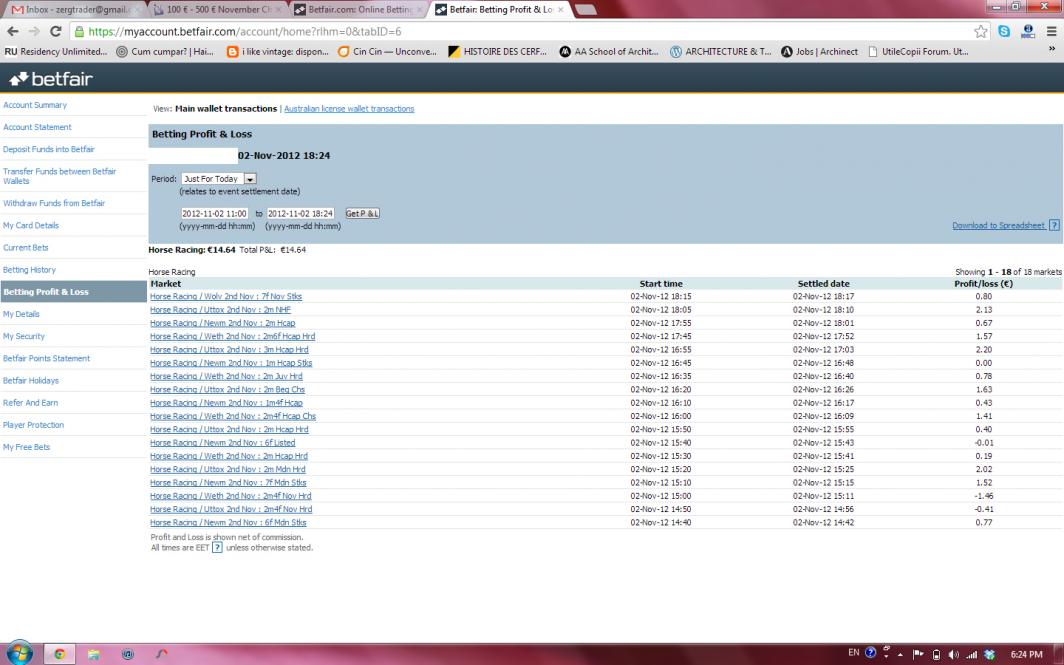
Task: Open Uttox 2nd Nov 2m NHF market
Action: coord(220,309)
